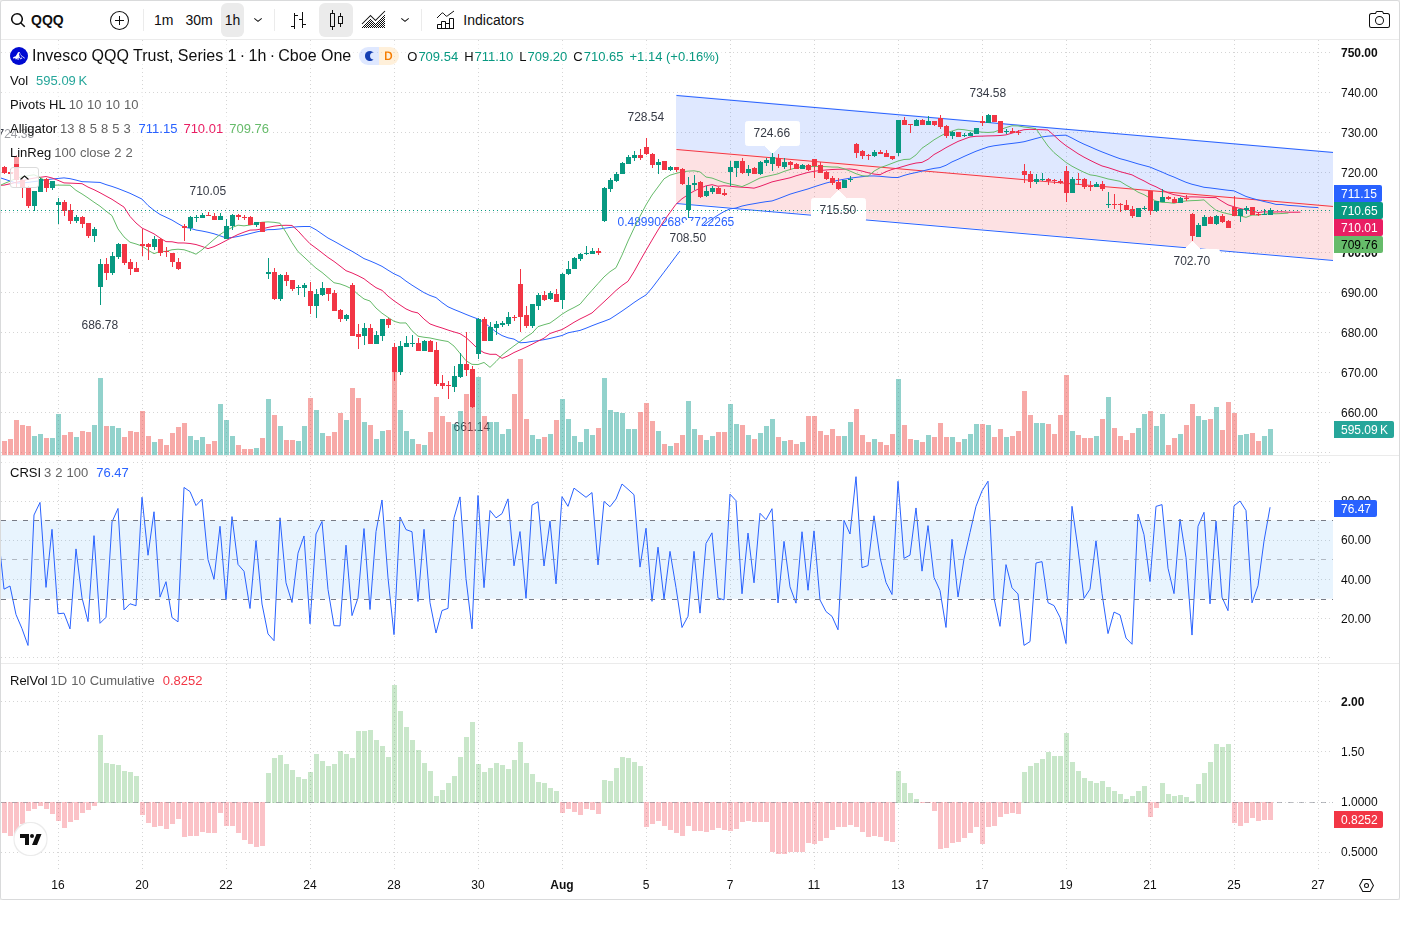Click the date 13 on time axis

(x=898, y=885)
